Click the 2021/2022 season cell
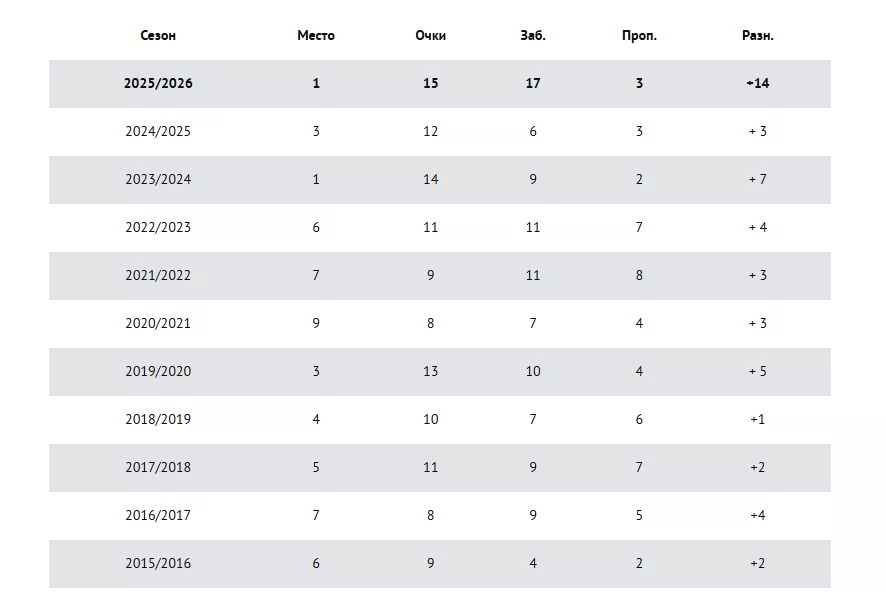Screen dimensions: 886x592 point(158,275)
